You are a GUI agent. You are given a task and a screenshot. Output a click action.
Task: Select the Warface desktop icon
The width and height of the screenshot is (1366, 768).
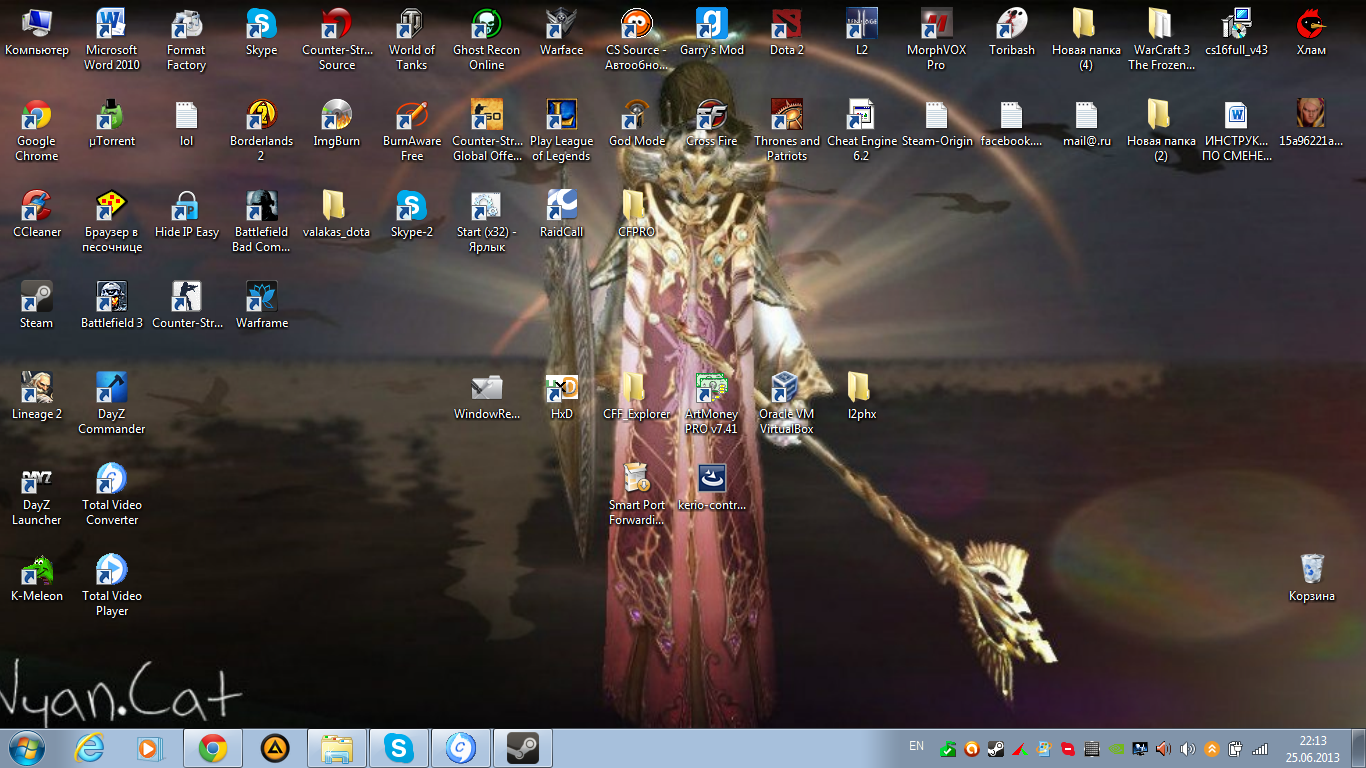[x=562, y=31]
